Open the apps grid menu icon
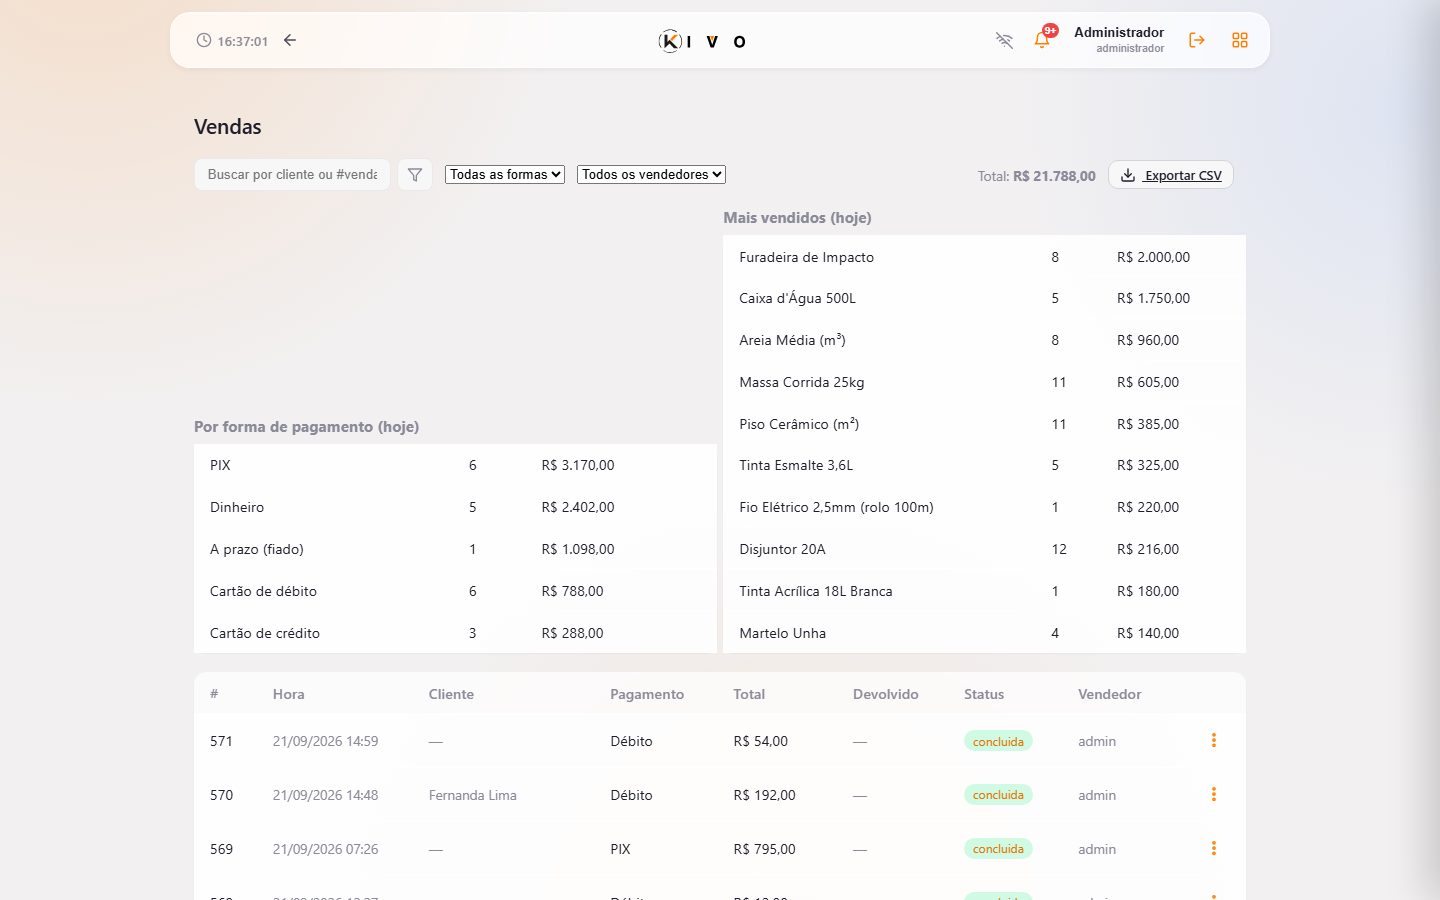Screen dimensions: 1440x900 [1240, 40]
